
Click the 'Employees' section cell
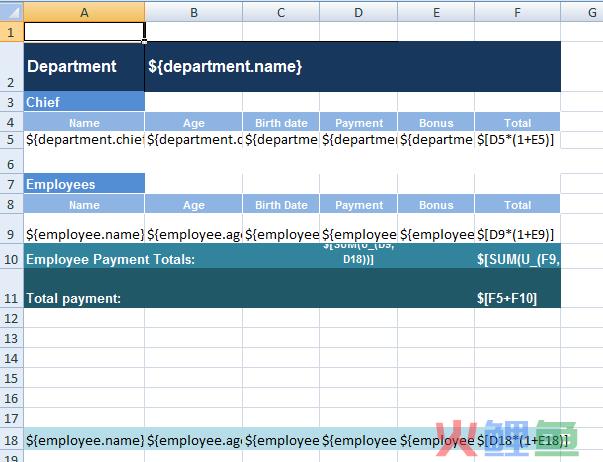84,184
